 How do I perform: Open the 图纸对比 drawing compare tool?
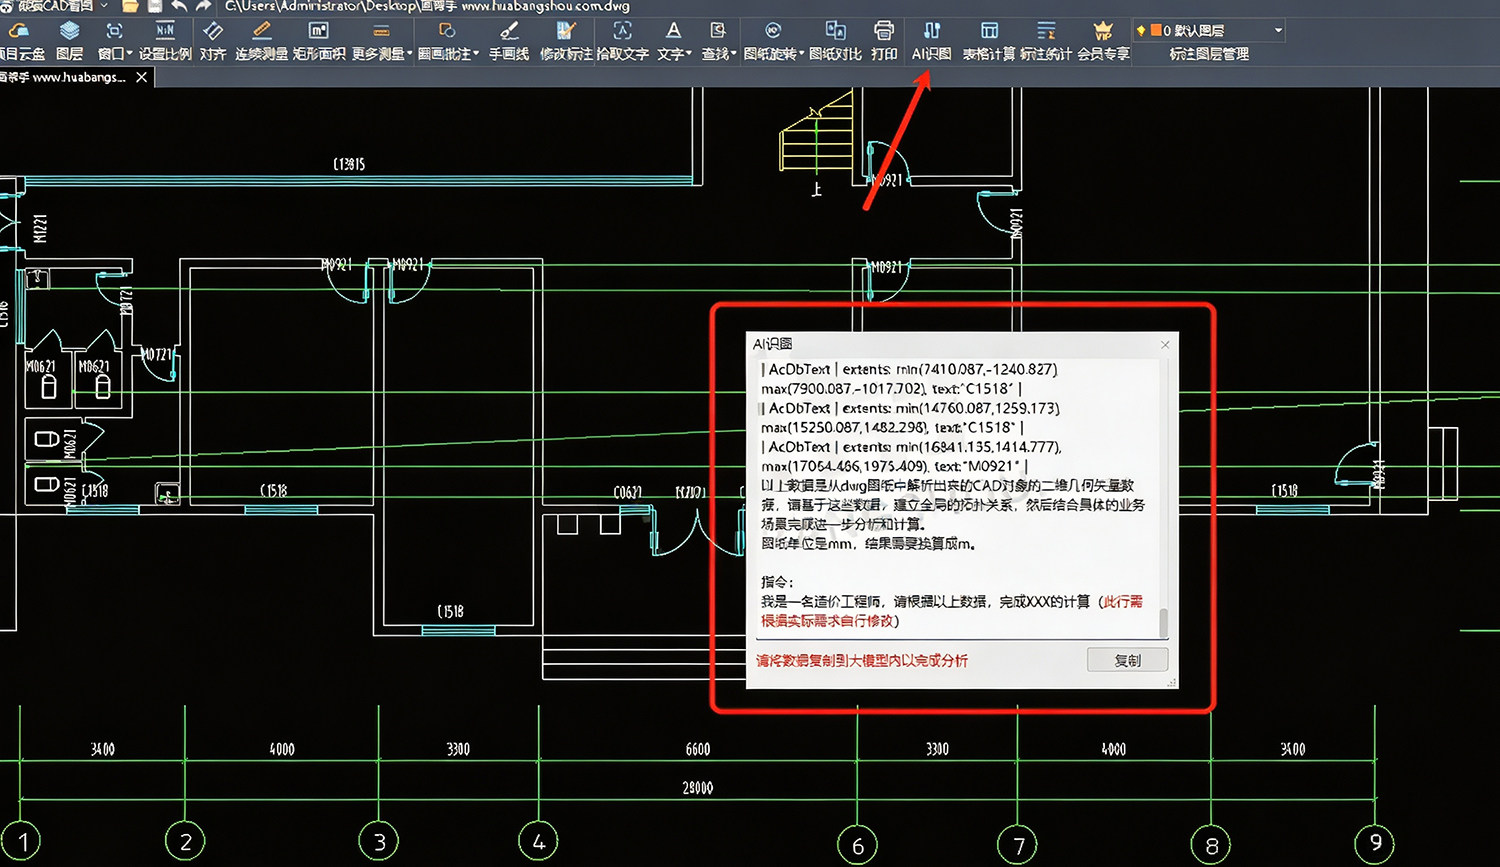(835, 41)
